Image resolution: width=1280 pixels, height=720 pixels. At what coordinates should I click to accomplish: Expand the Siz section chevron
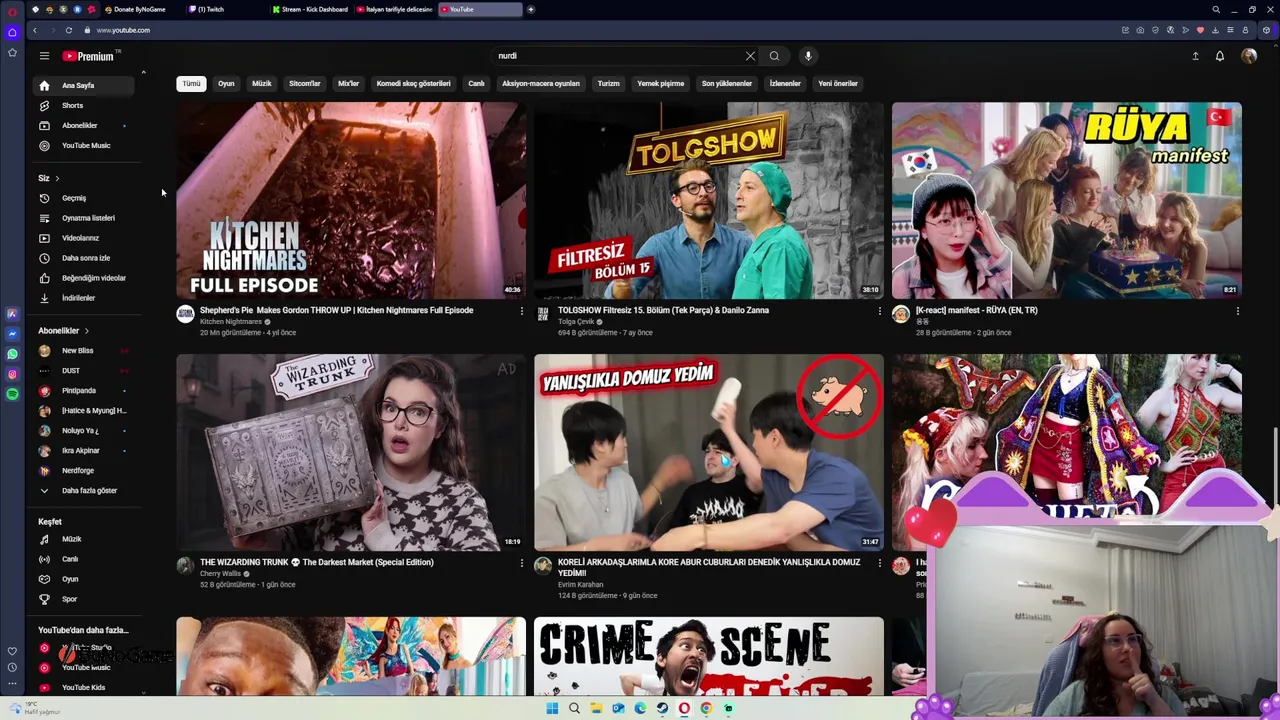tap(57, 178)
